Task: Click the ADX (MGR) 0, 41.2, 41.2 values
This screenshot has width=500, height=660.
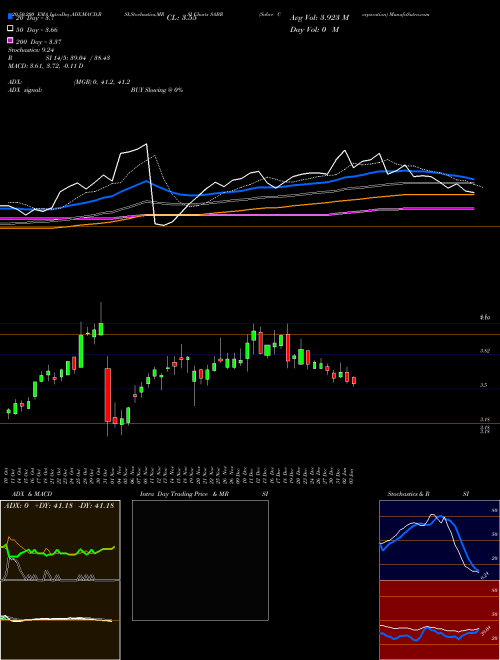Action: pos(102,82)
